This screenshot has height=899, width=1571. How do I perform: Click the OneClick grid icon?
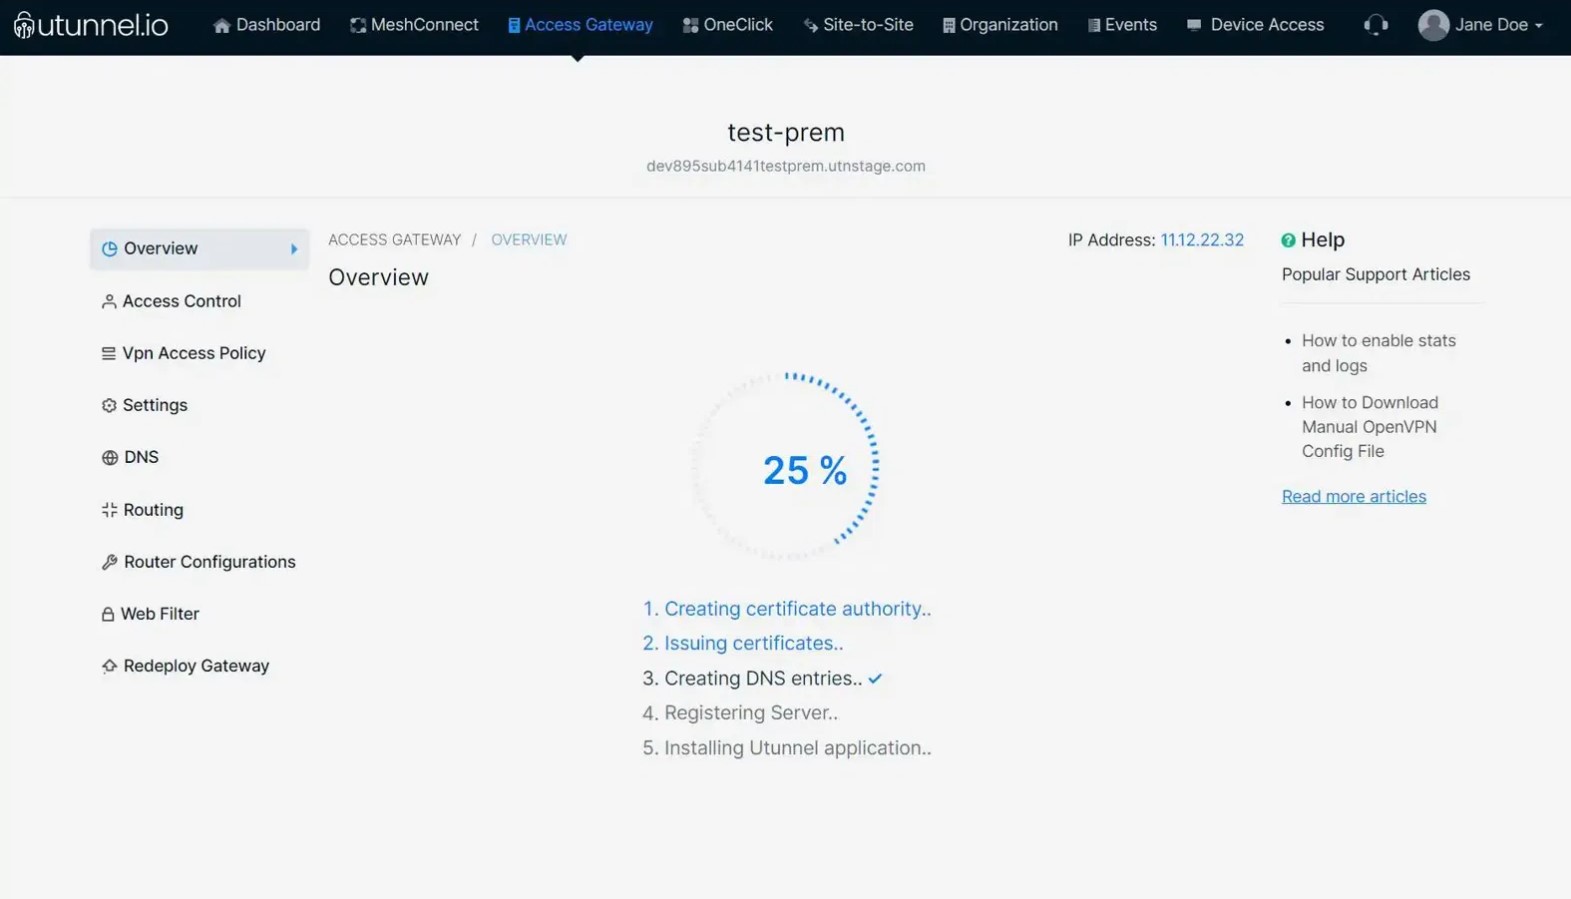(x=690, y=25)
